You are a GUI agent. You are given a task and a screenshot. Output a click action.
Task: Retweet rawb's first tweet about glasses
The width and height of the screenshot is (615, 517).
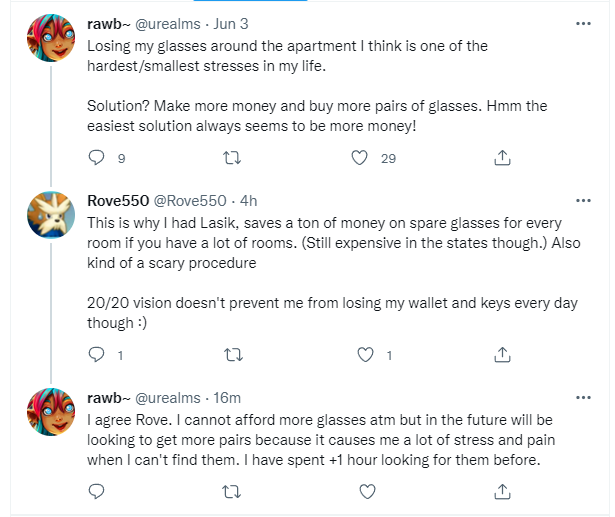click(x=232, y=158)
